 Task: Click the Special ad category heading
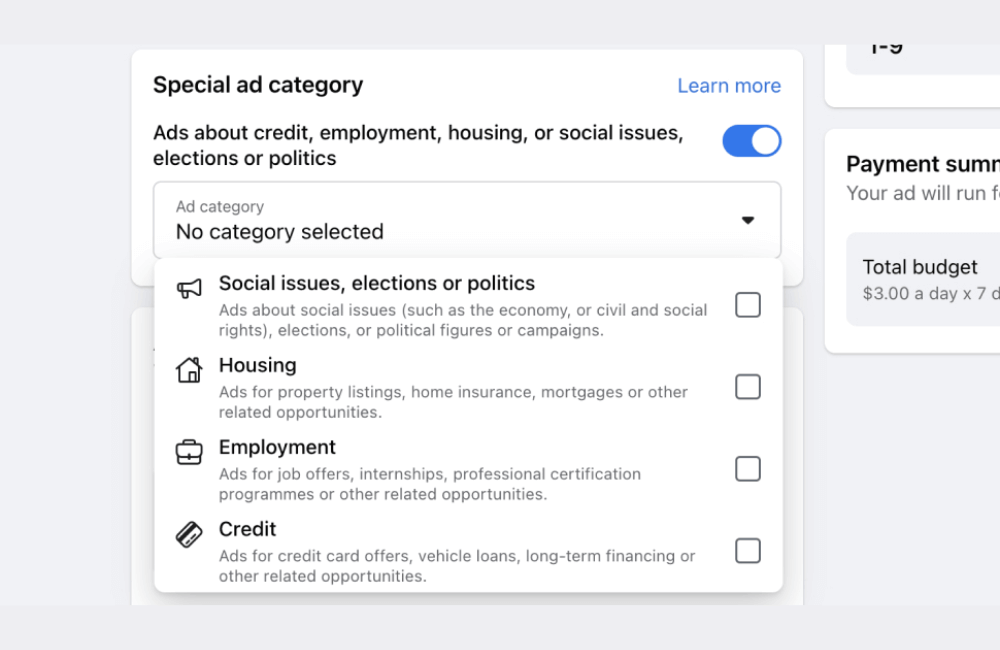[x=257, y=85]
